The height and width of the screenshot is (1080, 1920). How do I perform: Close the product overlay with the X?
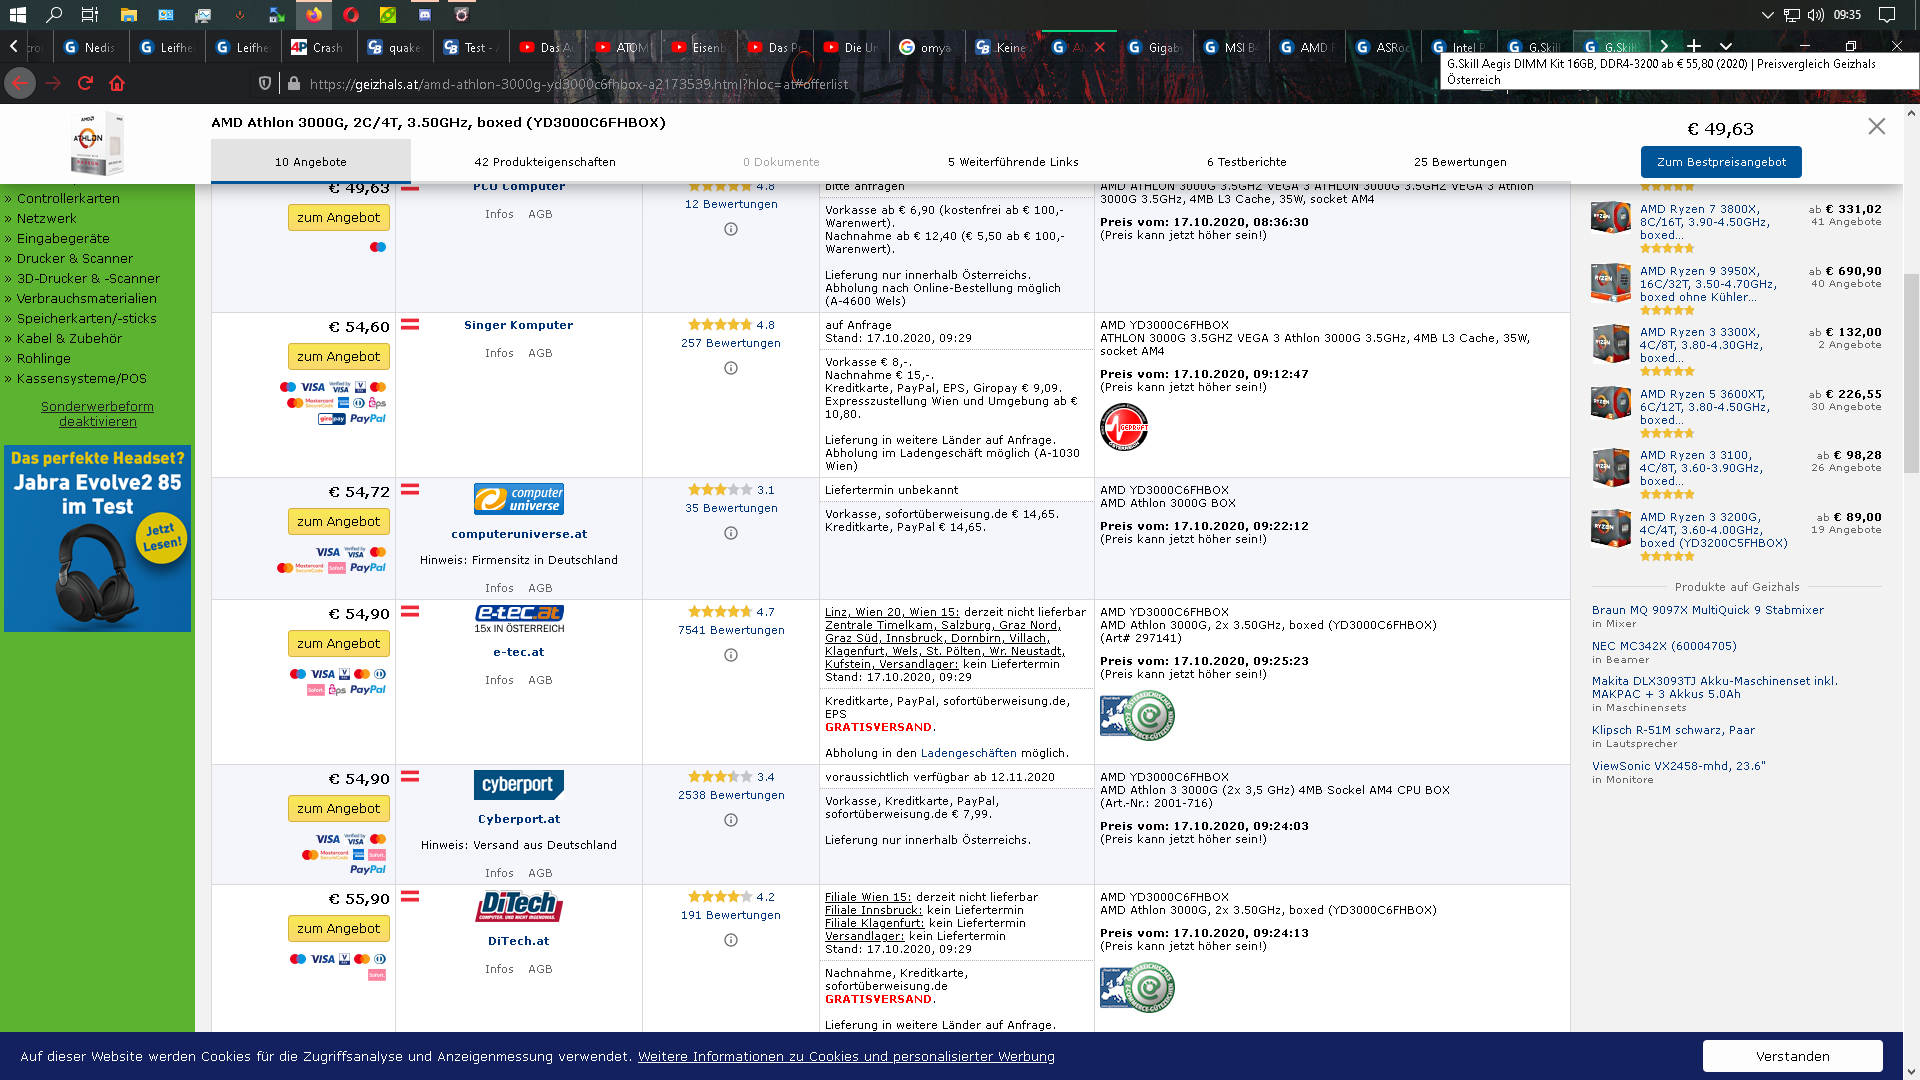tap(1877, 126)
